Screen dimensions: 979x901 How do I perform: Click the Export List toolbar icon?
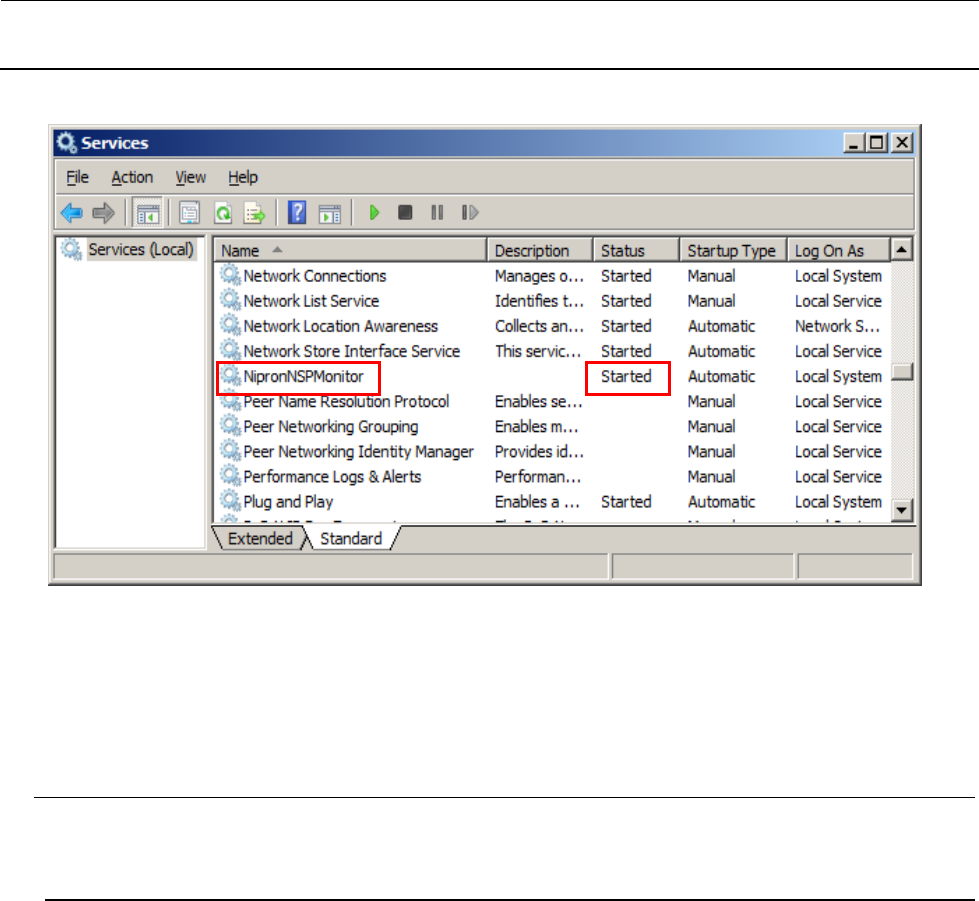click(255, 214)
